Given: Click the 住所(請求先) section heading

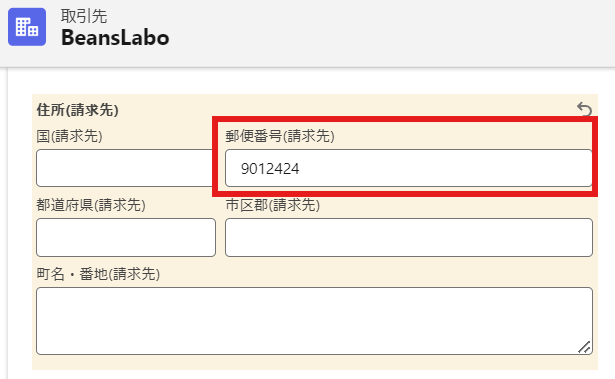Looking at the screenshot, I should point(77,110).
